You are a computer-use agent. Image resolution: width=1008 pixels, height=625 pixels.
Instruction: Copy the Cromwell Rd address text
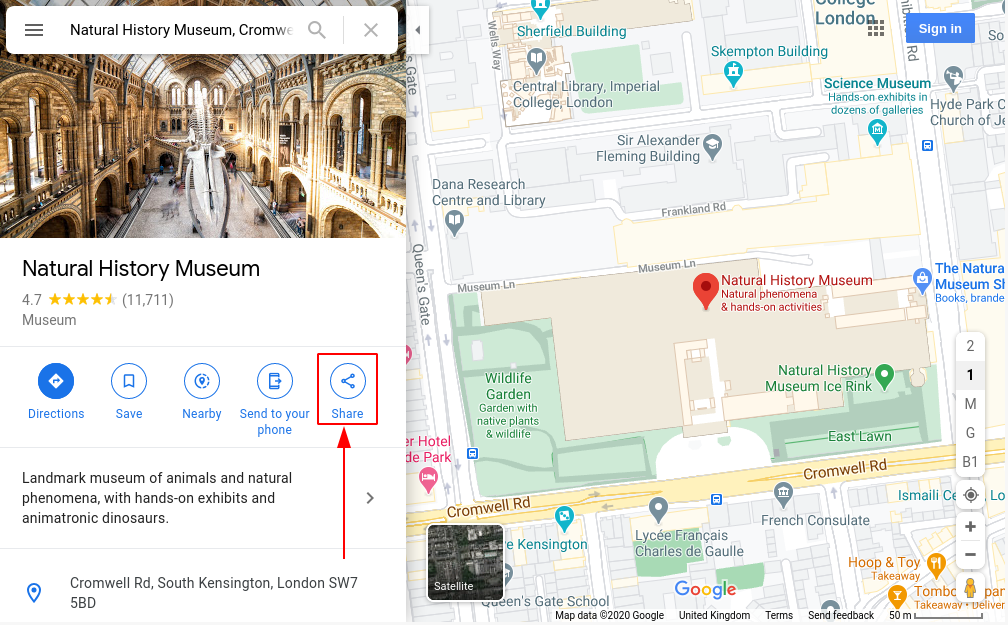coord(213,592)
